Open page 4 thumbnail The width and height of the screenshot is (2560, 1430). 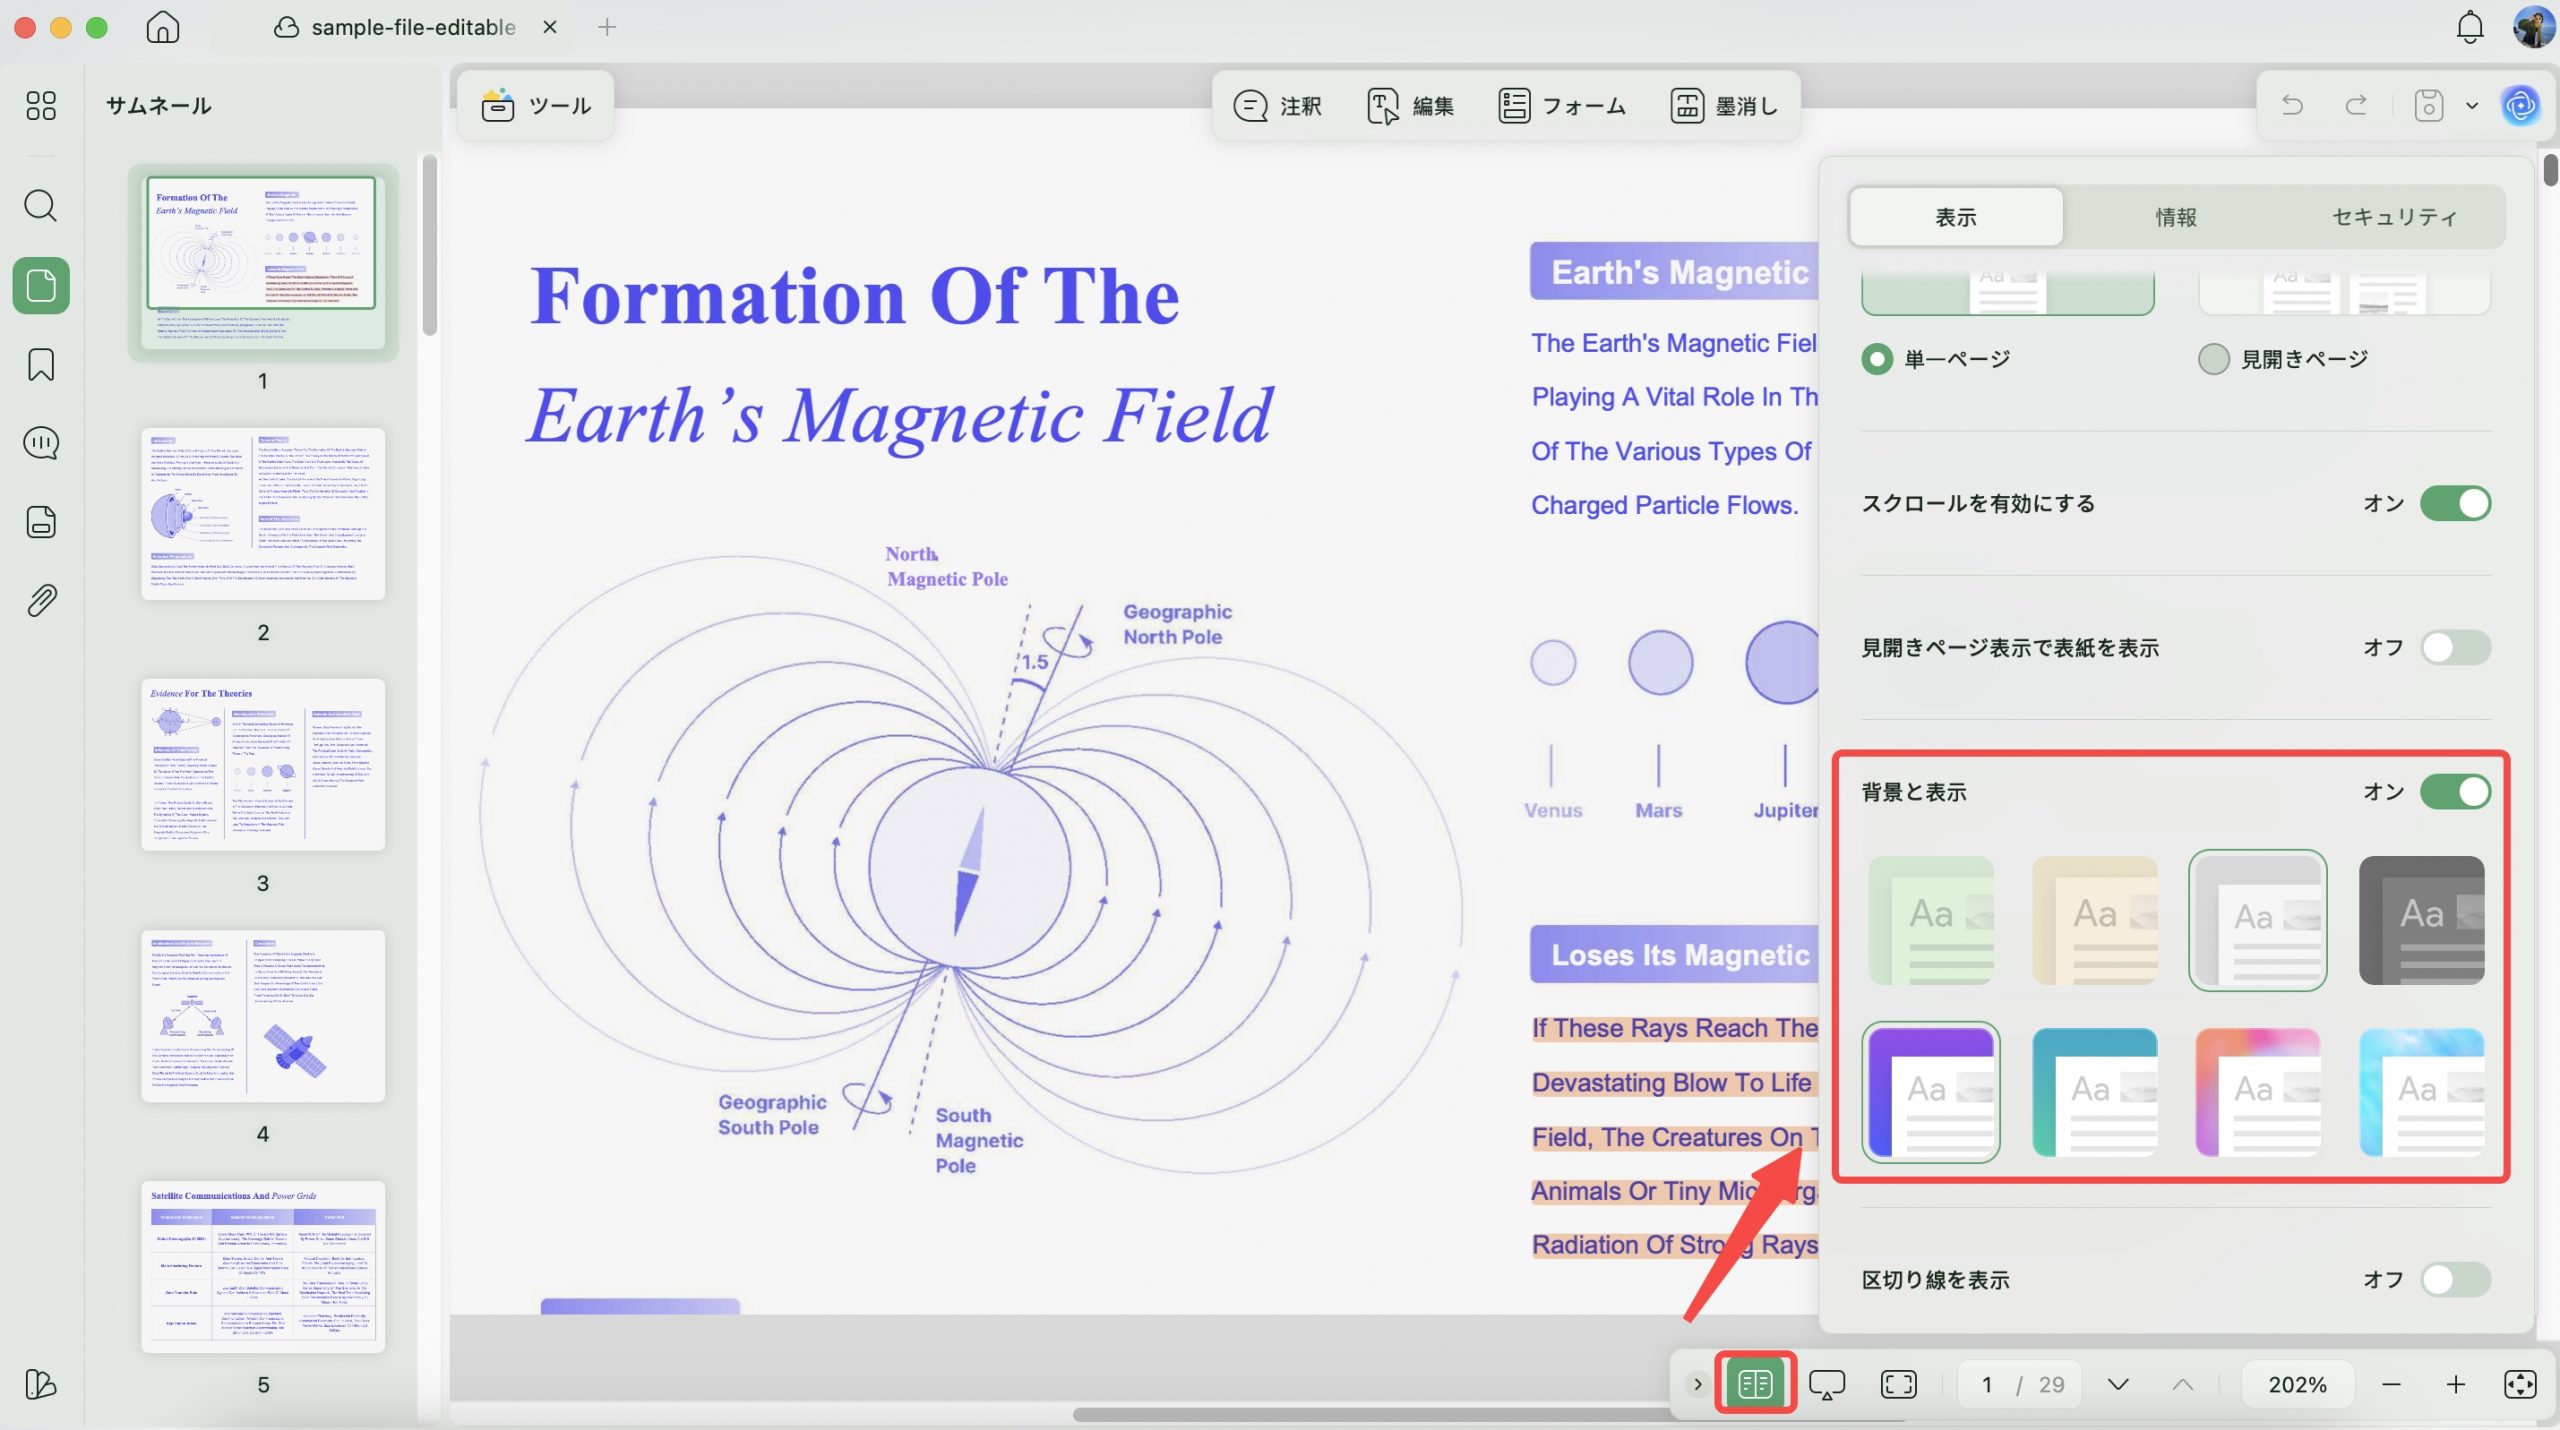coord(263,1016)
